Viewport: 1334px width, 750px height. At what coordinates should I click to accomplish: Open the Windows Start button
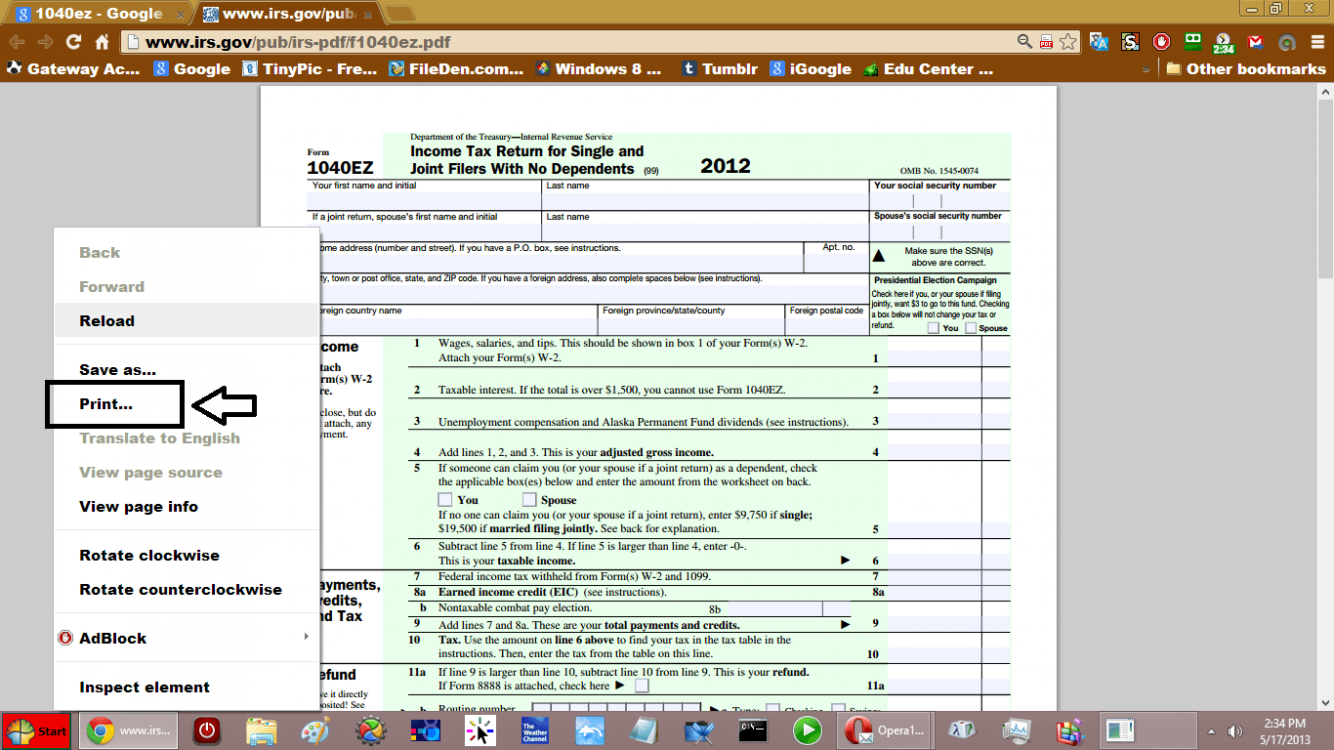tap(37, 731)
